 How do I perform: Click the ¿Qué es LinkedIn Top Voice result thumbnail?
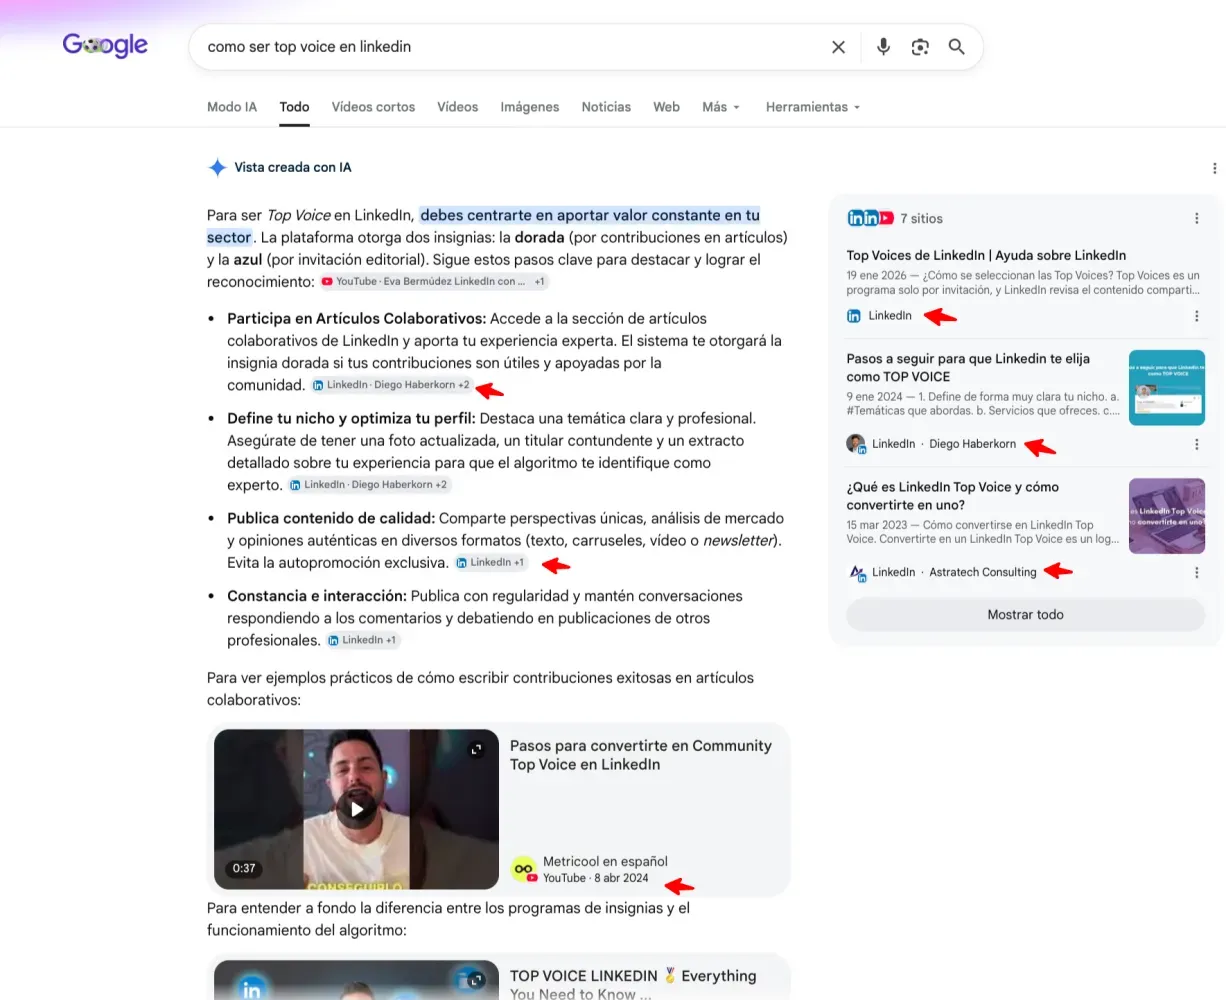pos(1167,516)
